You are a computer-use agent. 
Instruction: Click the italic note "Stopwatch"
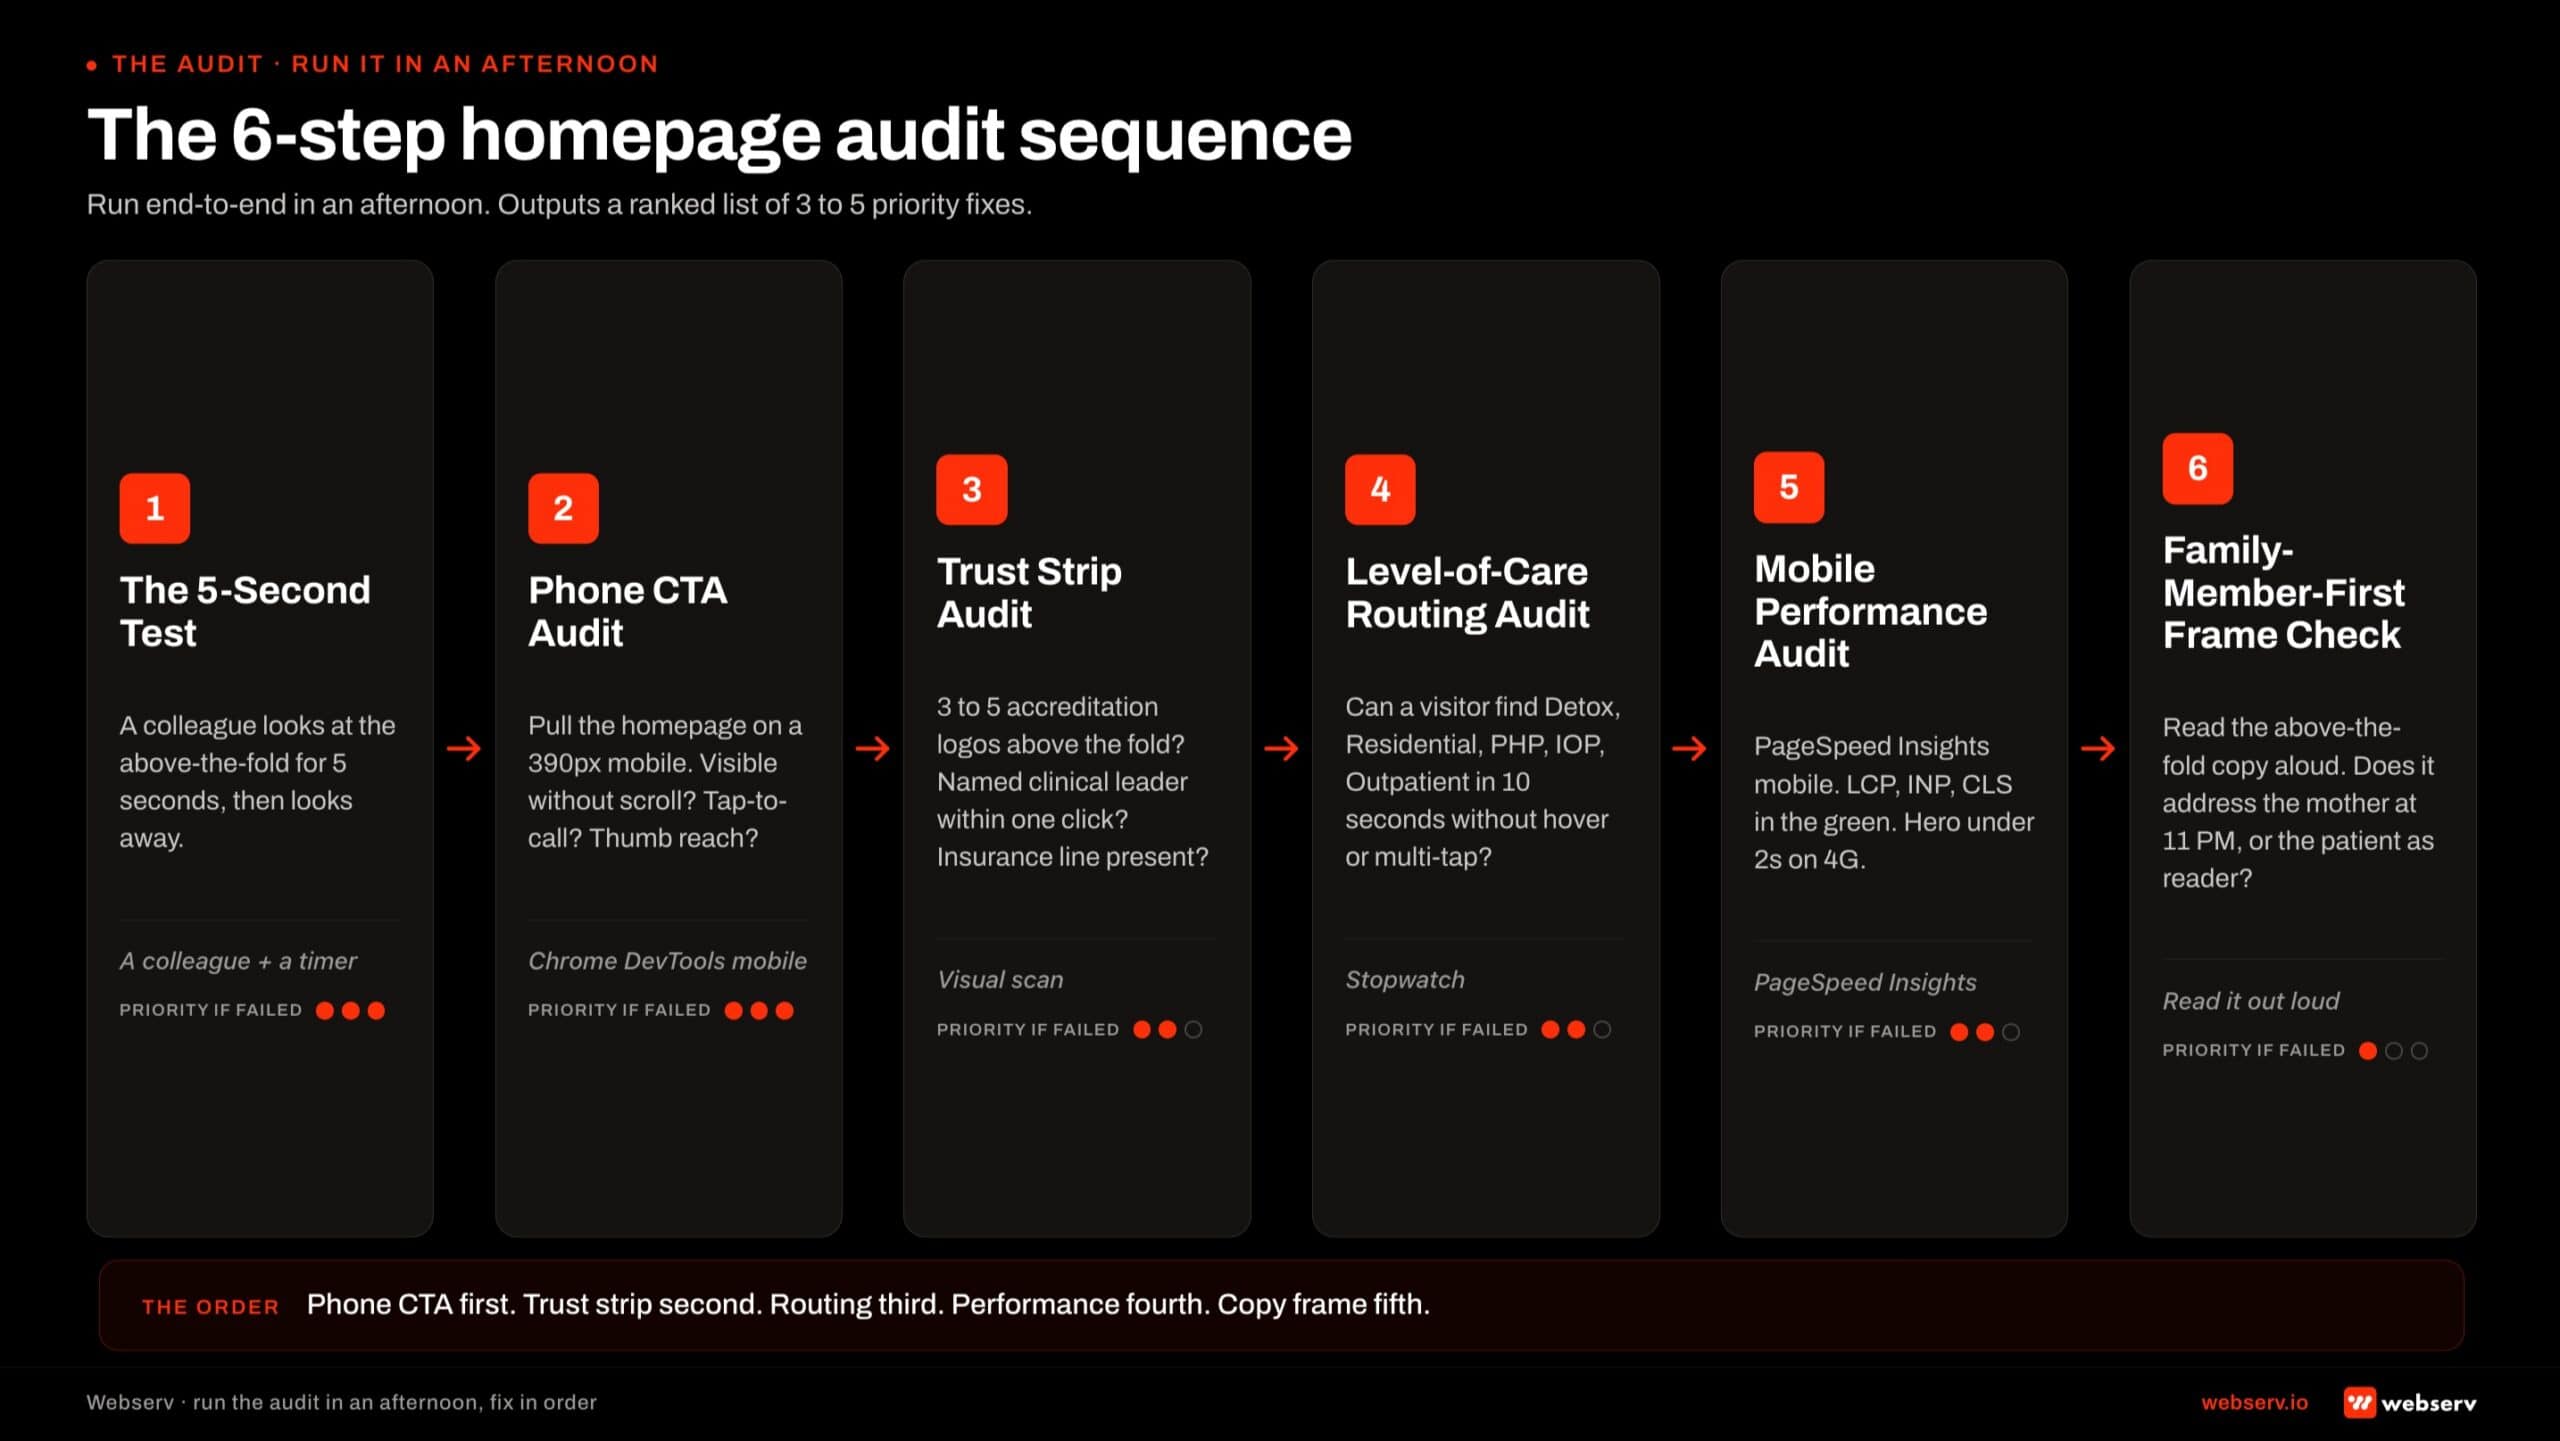(1404, 980)
